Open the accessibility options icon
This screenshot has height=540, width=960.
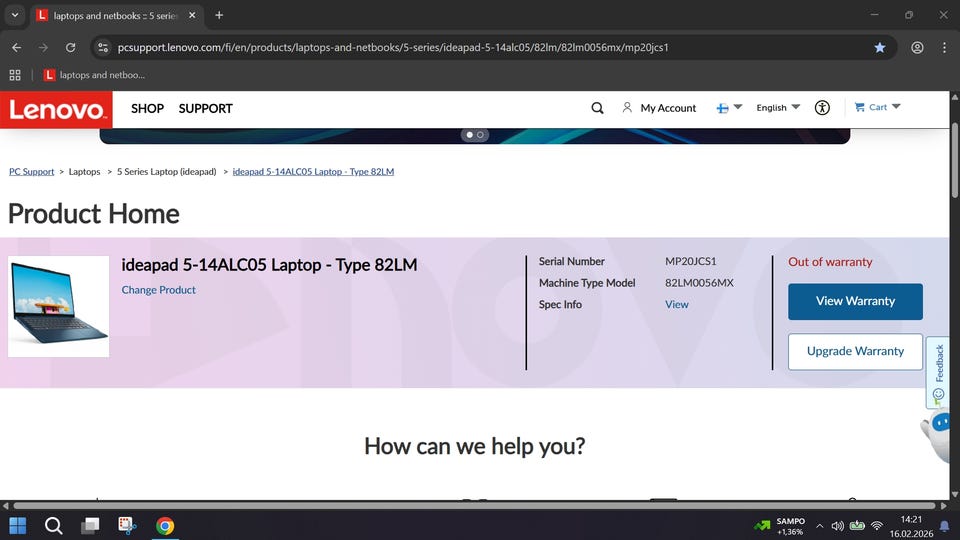pos(822,108)
